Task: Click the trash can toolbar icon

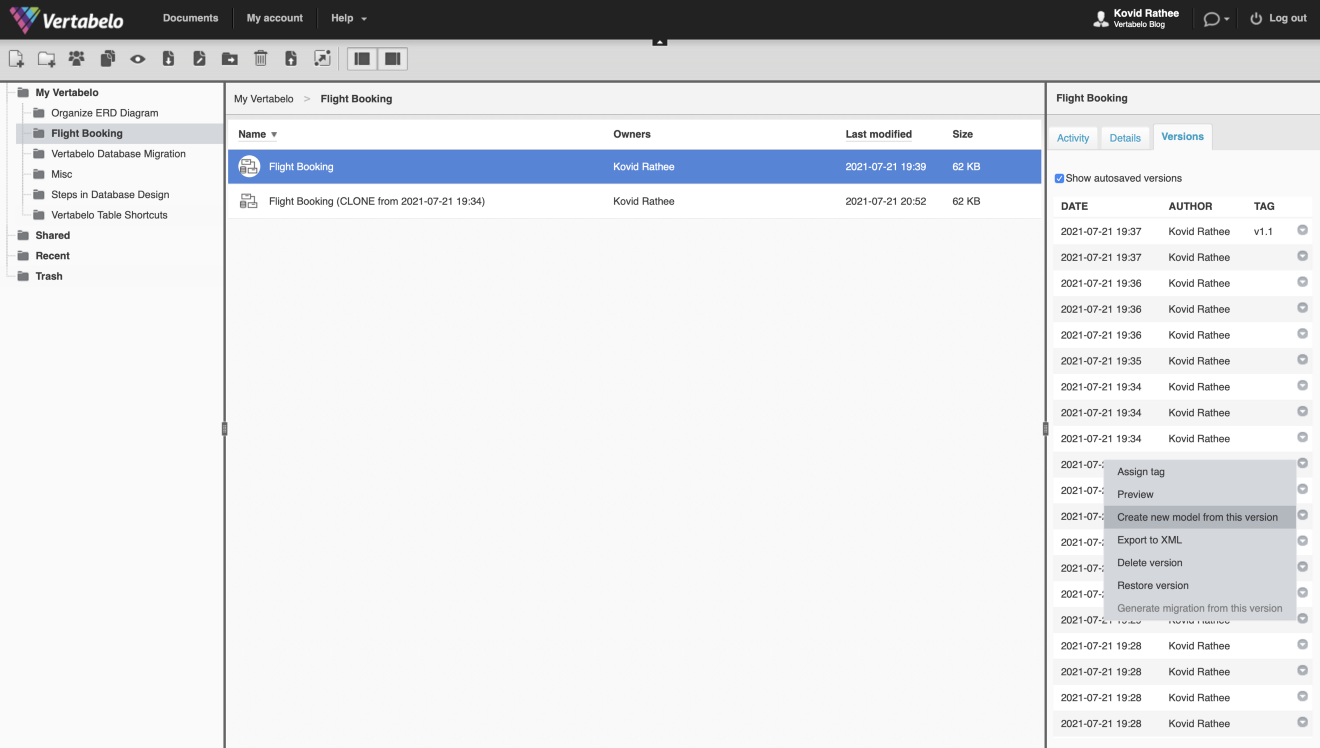Action: 260,59
